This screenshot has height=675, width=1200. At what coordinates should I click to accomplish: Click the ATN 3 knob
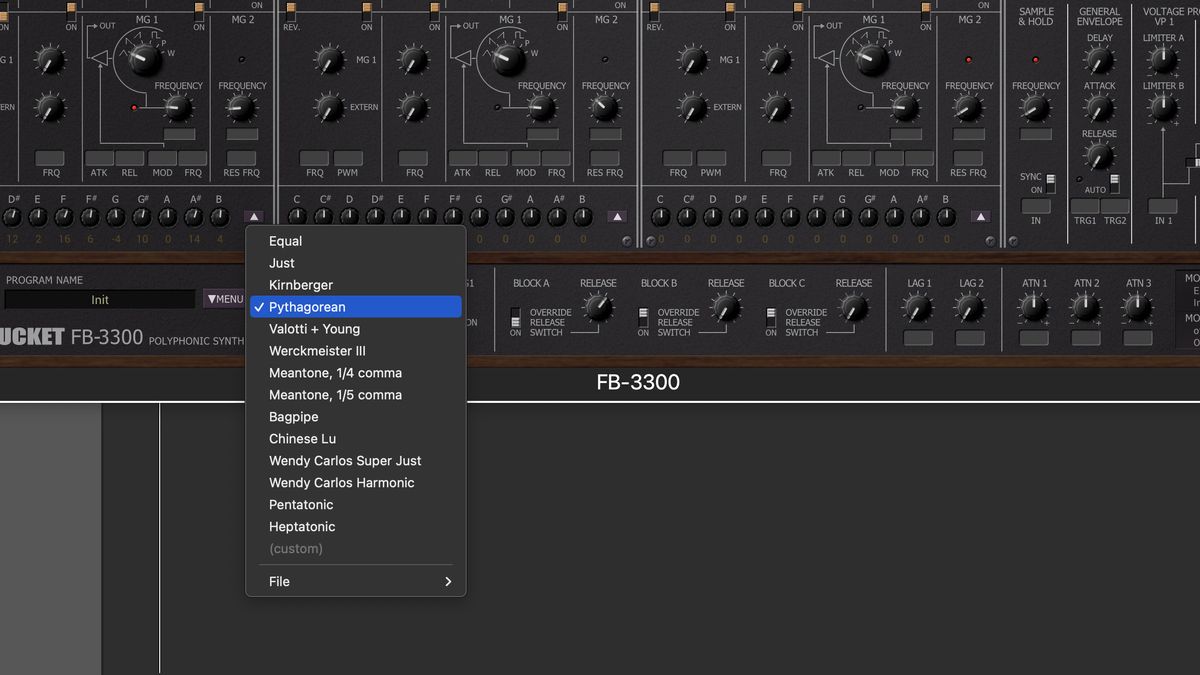point(1138,308)
